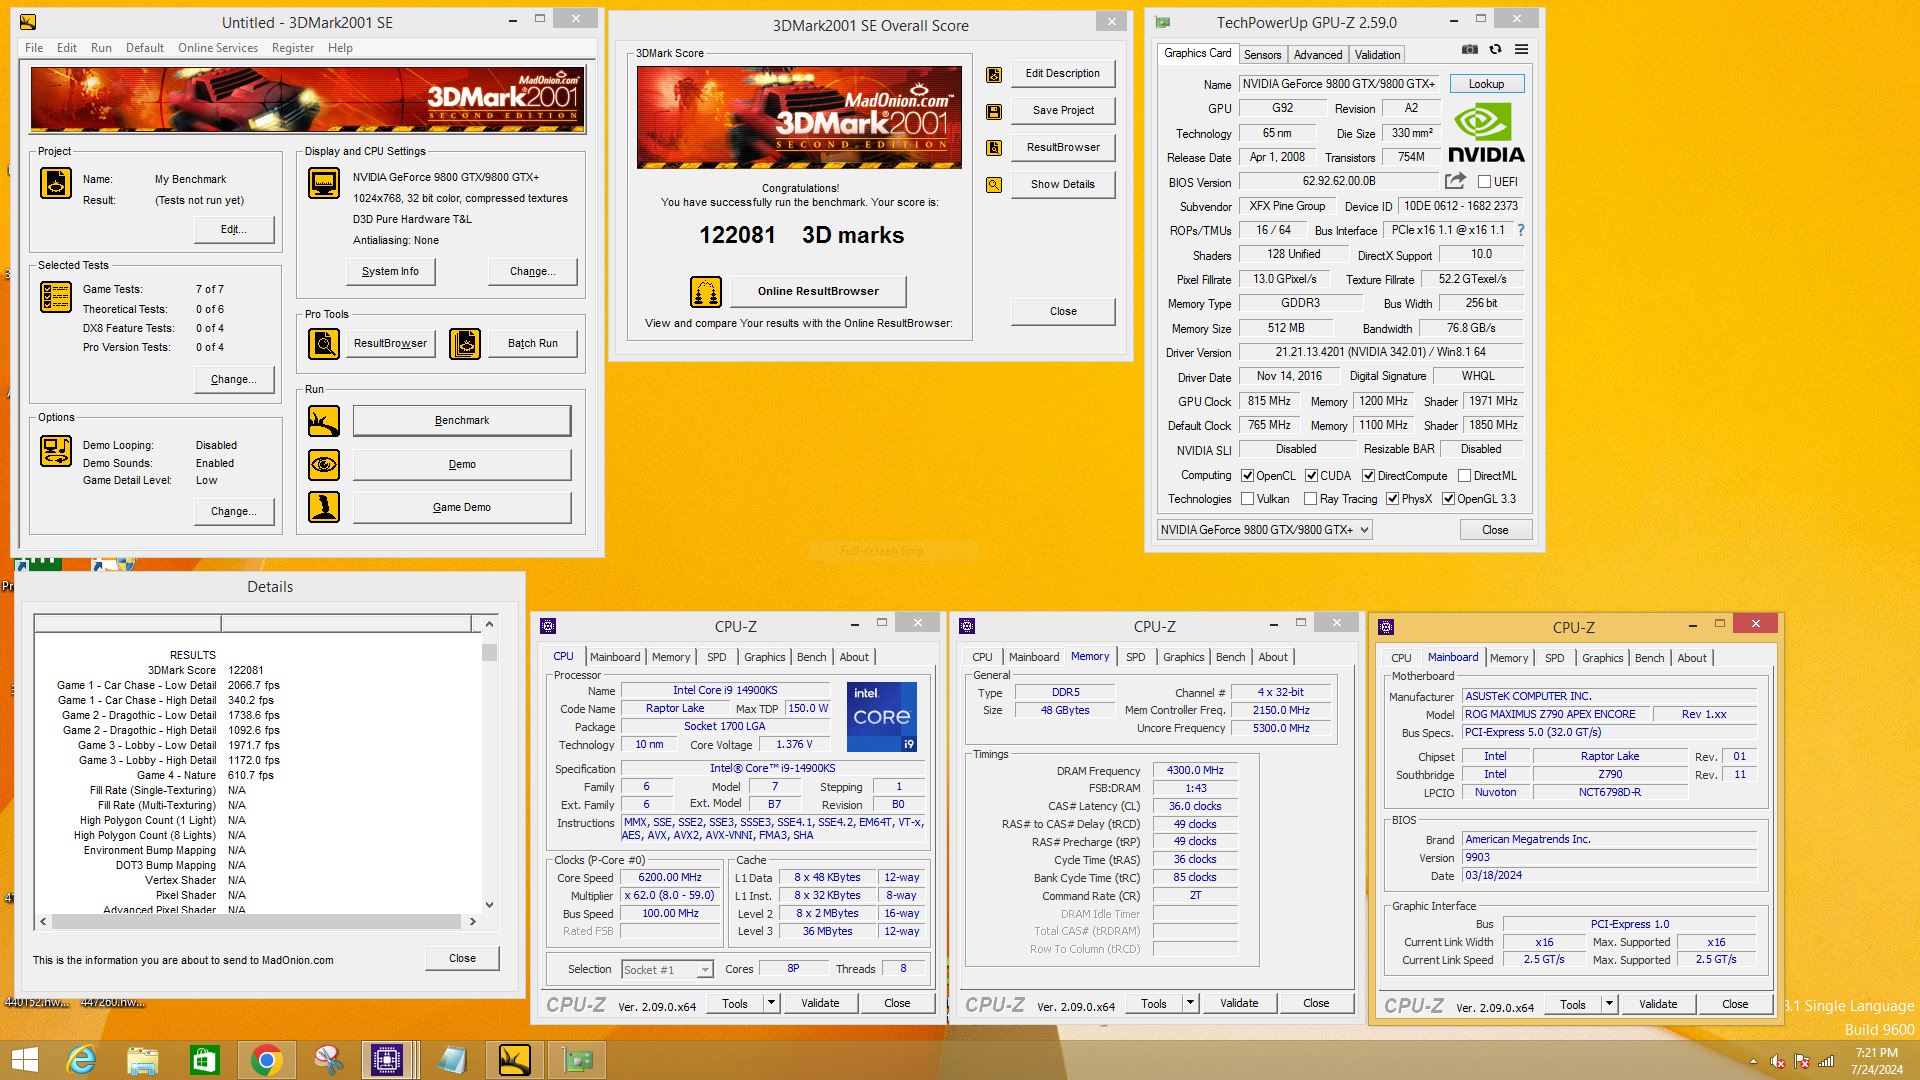Click the first column header in Details list
1920x1080 pixels.
coord(128,624)
